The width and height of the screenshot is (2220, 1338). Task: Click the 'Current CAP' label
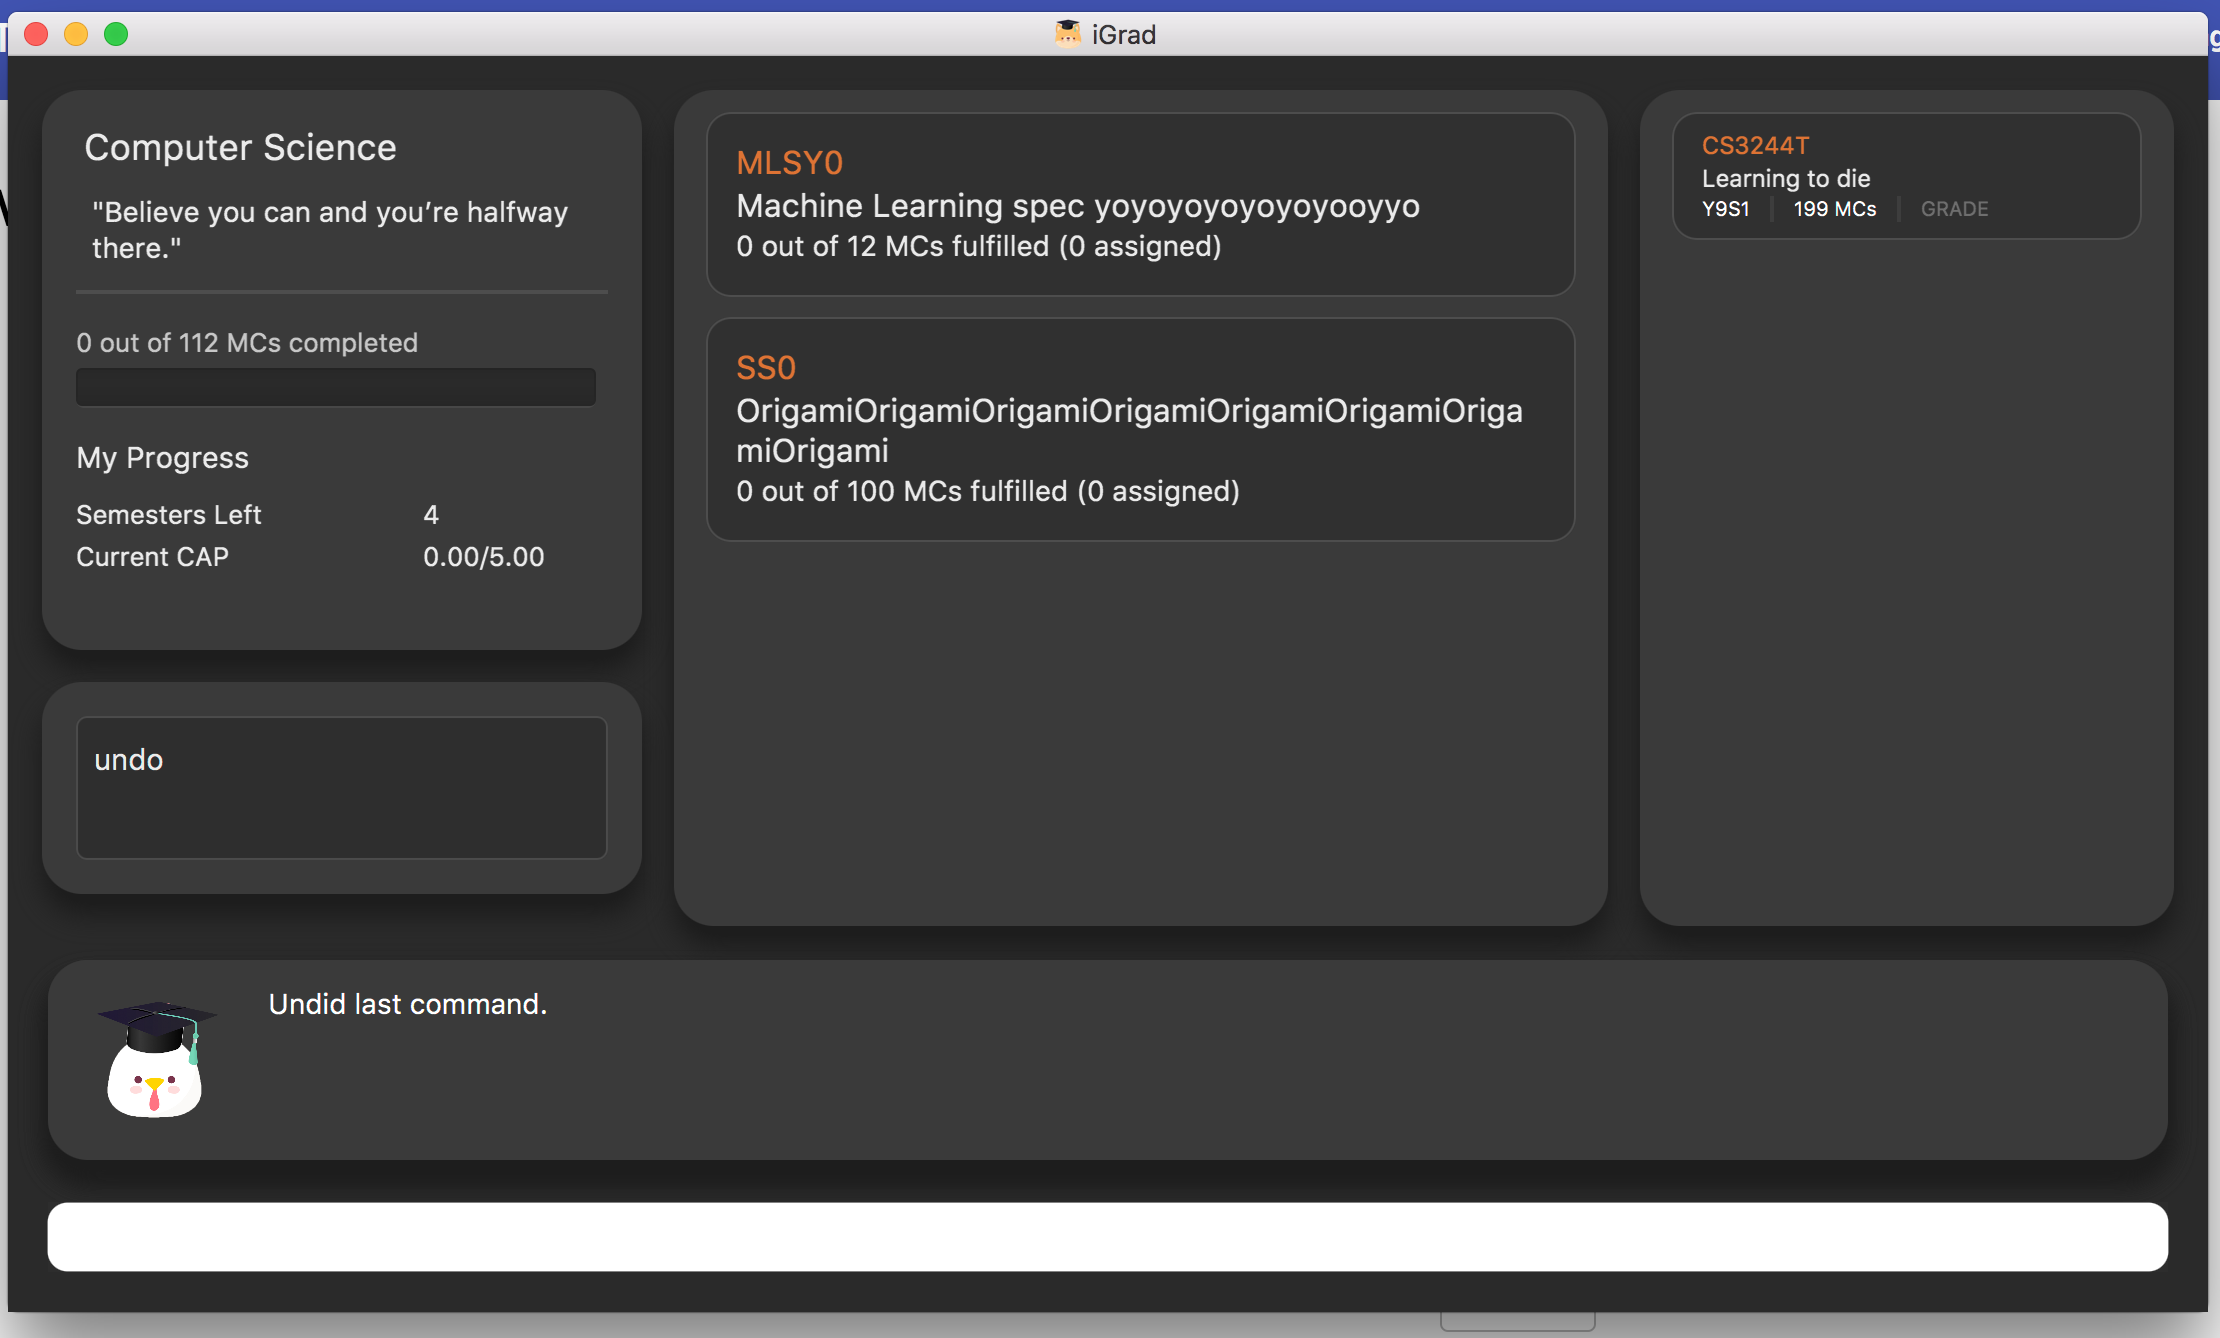(152, 557)
